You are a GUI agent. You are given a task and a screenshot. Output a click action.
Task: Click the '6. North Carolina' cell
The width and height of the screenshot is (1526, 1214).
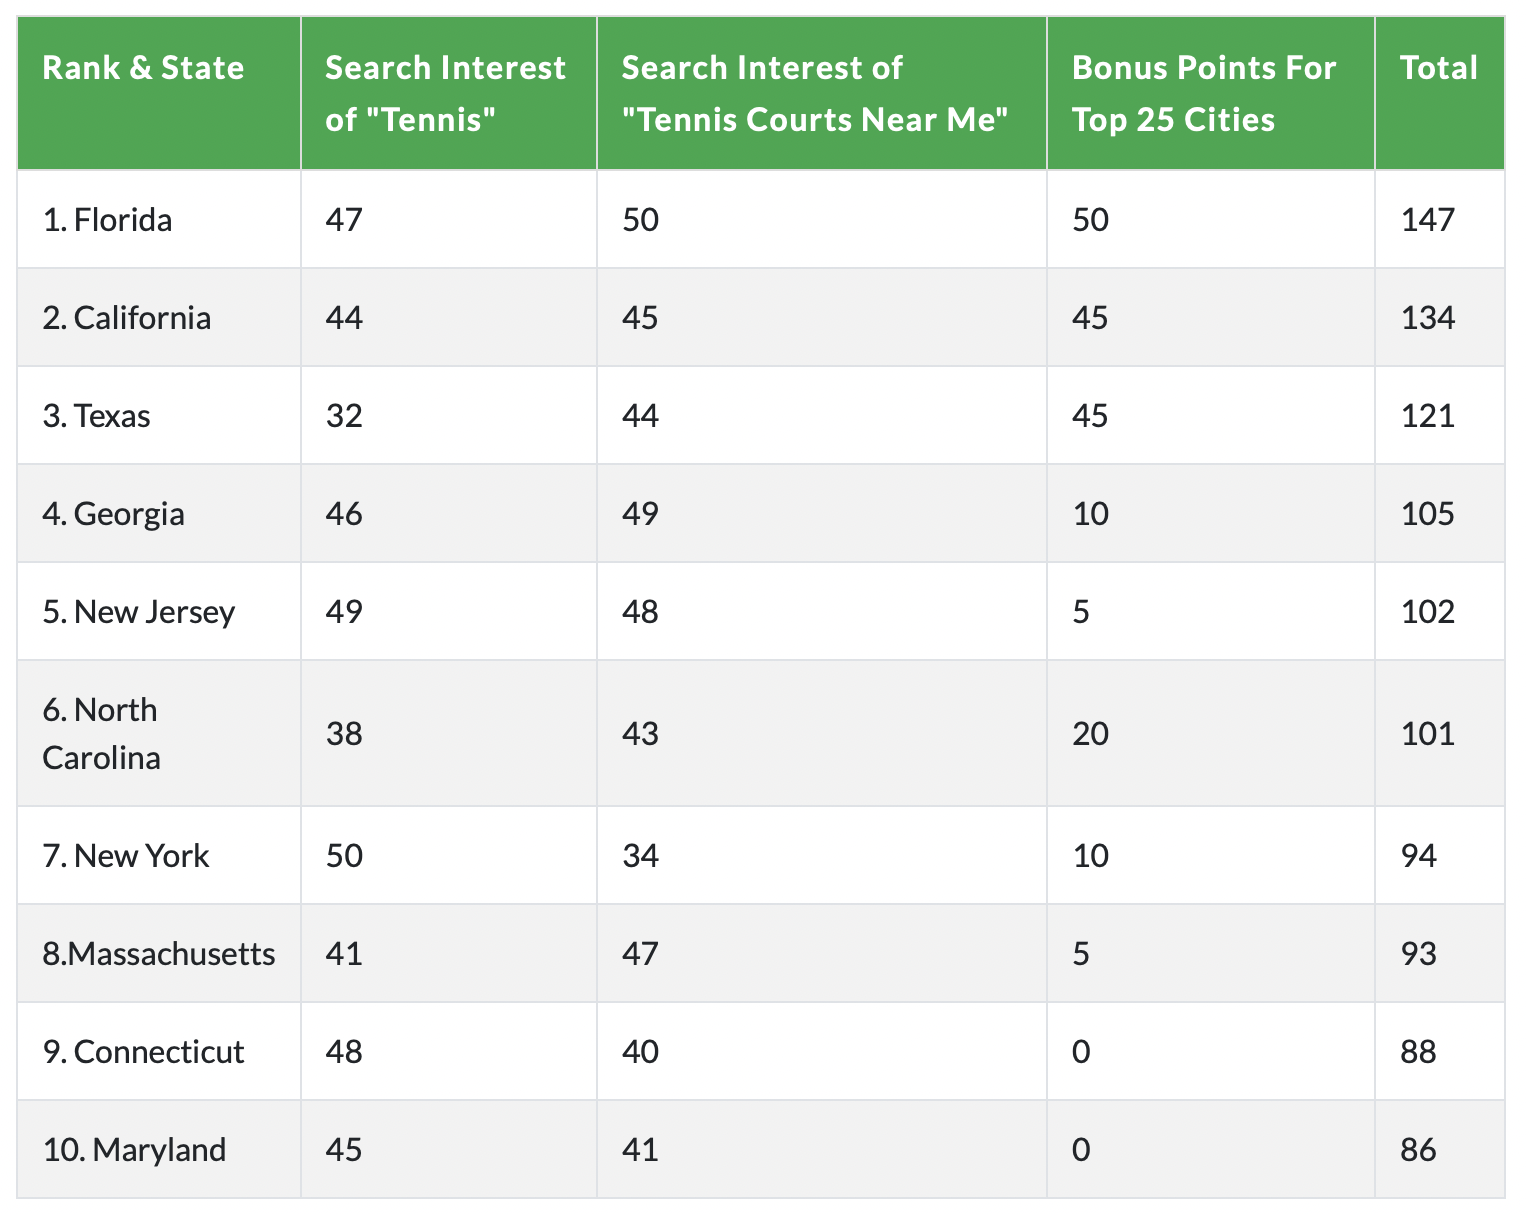(x=102, y=733)
